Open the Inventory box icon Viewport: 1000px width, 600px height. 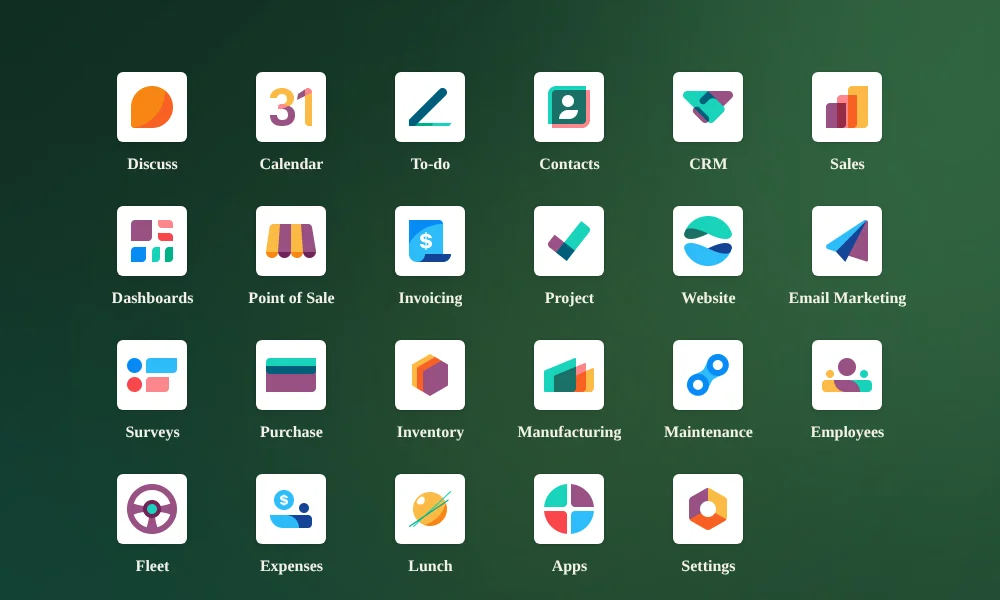[430, 375]
